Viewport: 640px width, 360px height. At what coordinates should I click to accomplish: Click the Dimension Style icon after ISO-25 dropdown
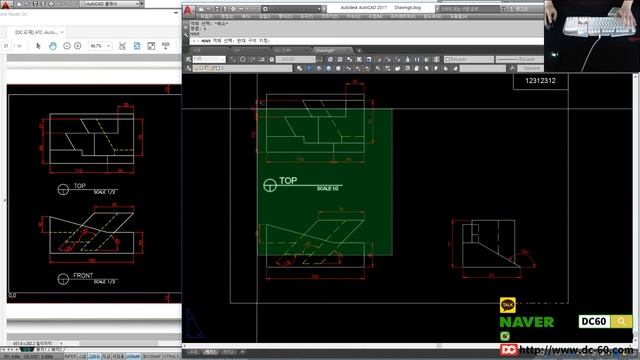(x=320, y=59)
